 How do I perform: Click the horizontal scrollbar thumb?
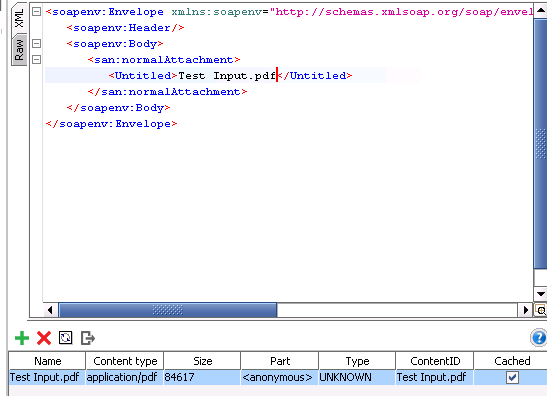tap(168, 310)
